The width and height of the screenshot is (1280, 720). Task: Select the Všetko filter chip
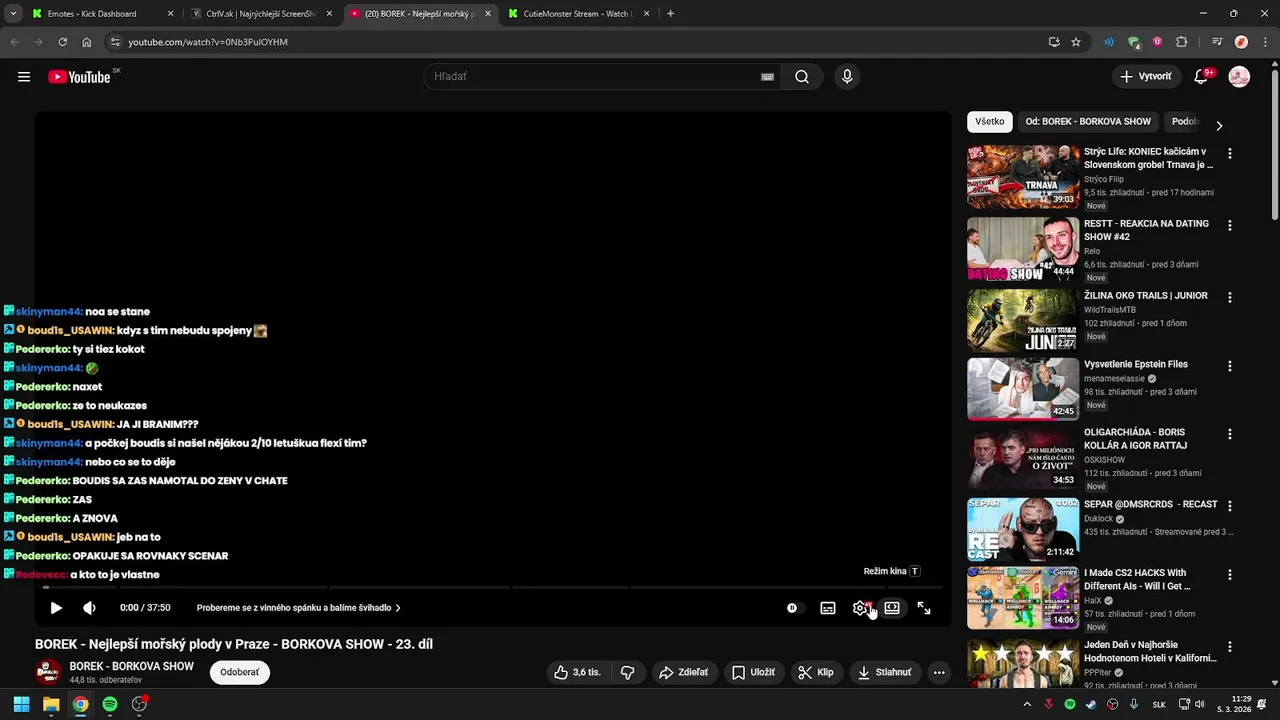click(990, 122)
